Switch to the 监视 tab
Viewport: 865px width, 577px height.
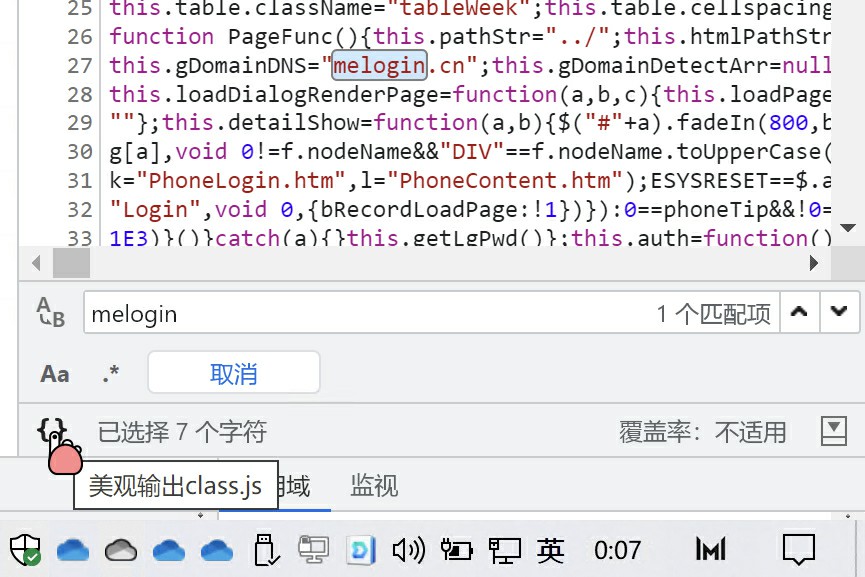[x=374, y=487]
